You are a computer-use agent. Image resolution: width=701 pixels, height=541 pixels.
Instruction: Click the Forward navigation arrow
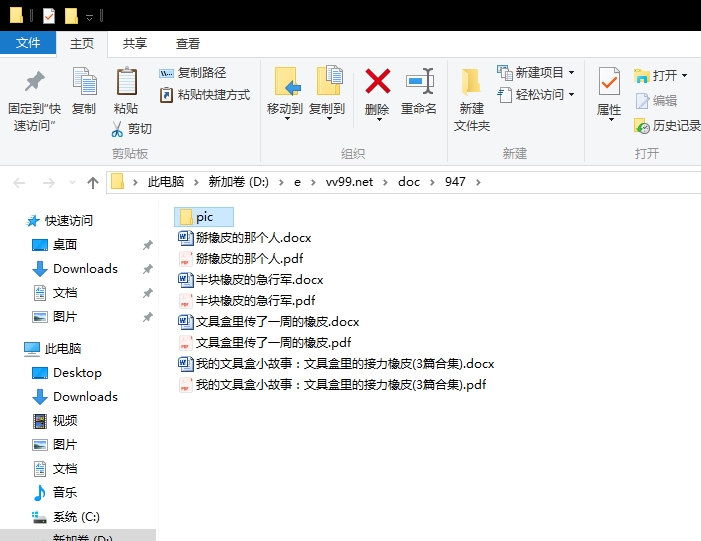click(x=49, y=182)
